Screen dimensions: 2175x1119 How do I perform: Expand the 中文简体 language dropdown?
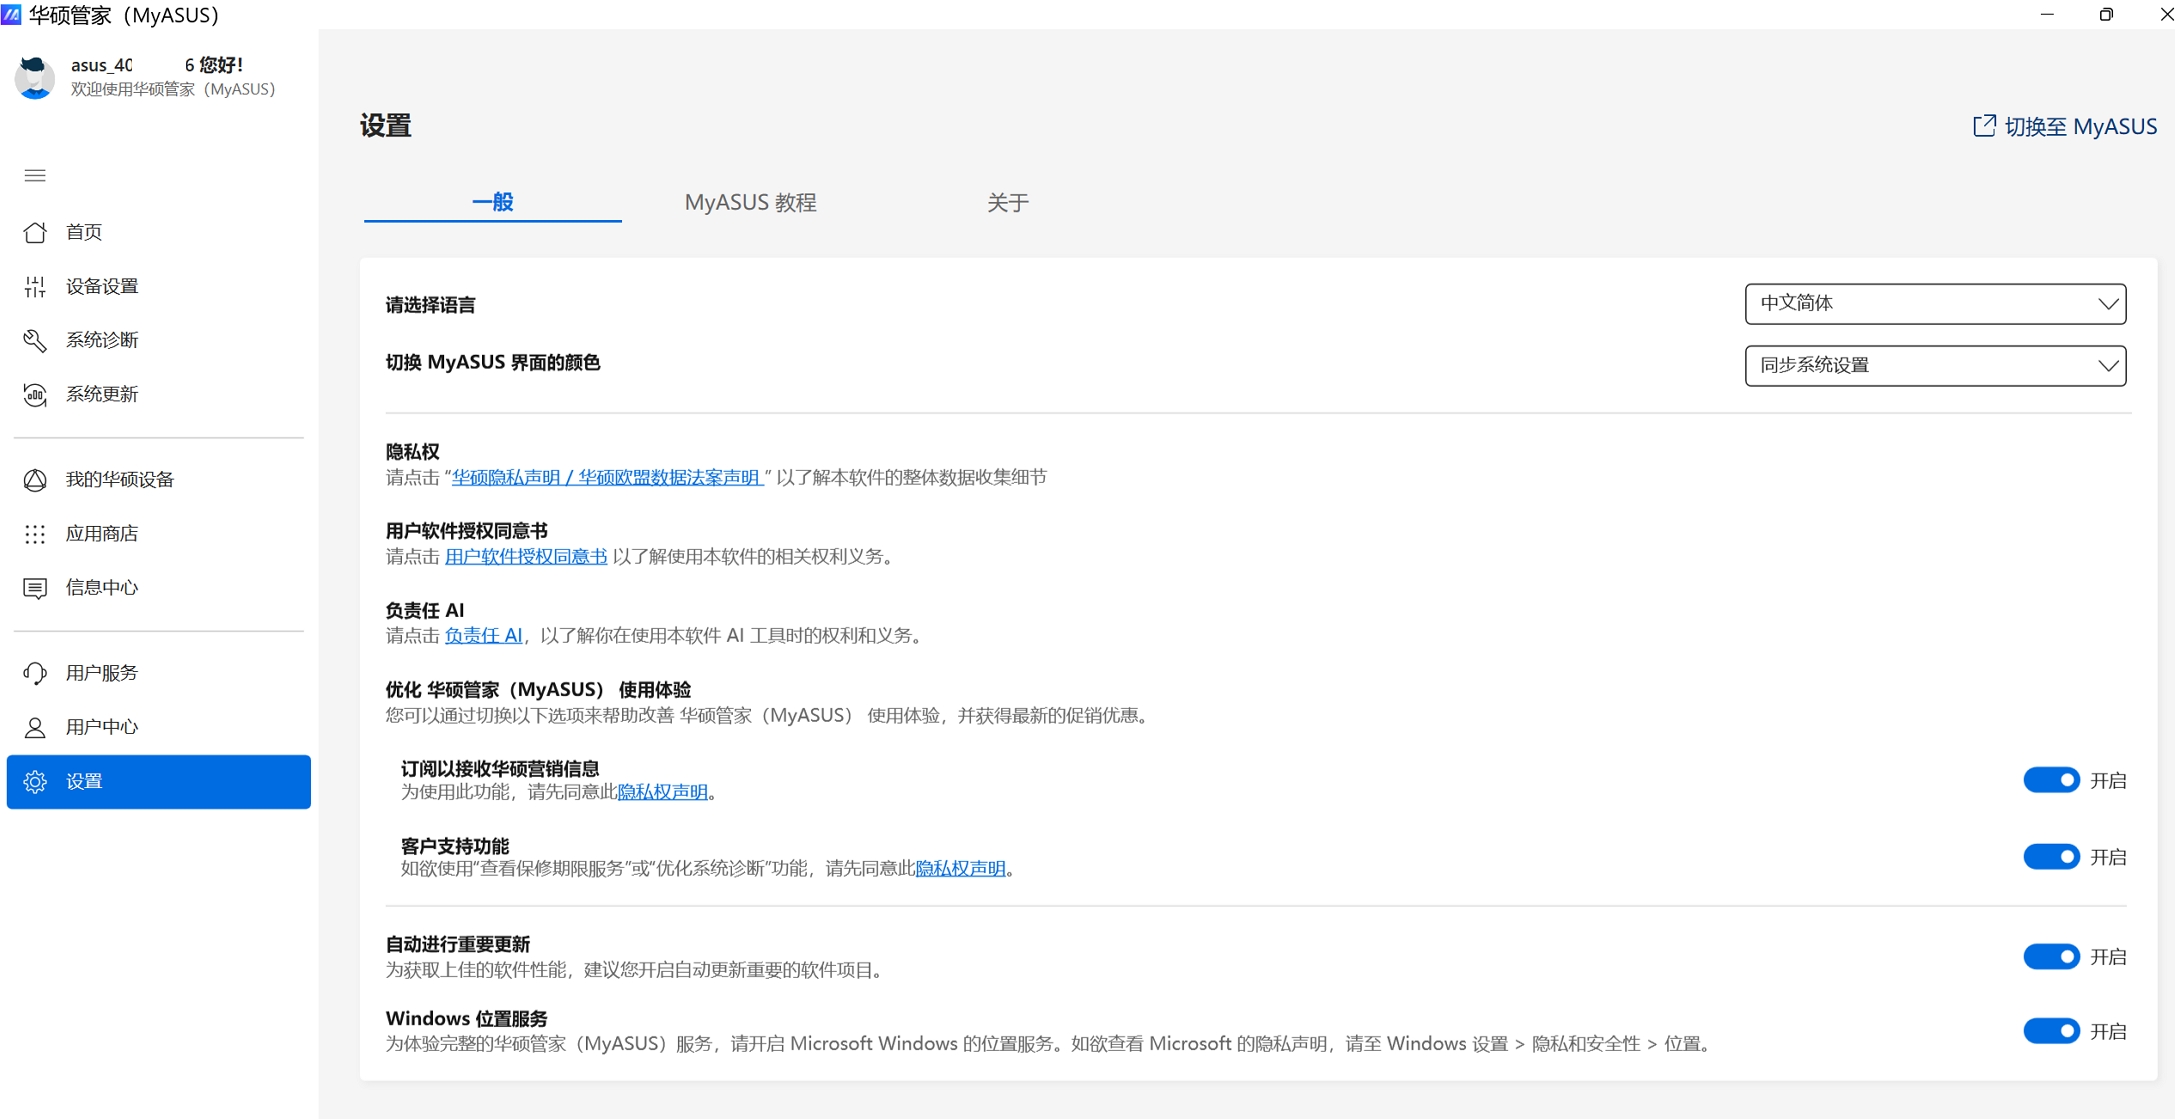click(1935, 304)
